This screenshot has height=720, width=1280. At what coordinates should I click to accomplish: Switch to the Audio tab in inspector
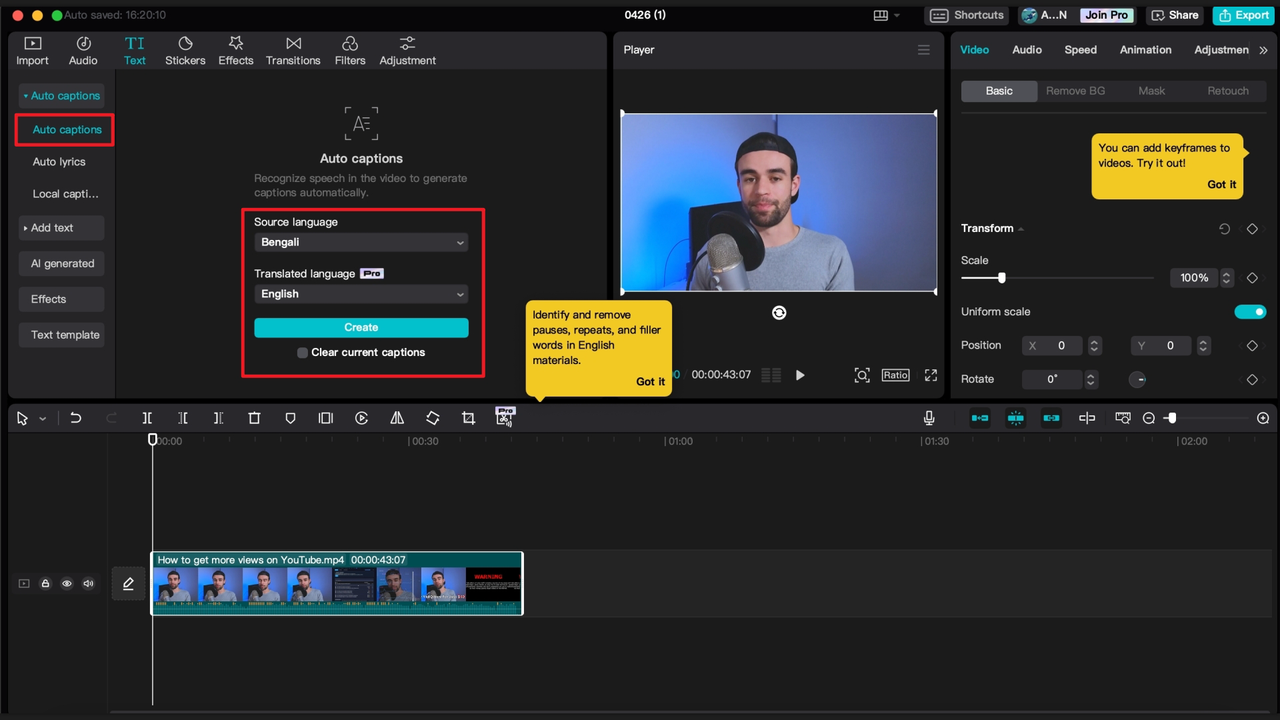(x=1026, y=50)
